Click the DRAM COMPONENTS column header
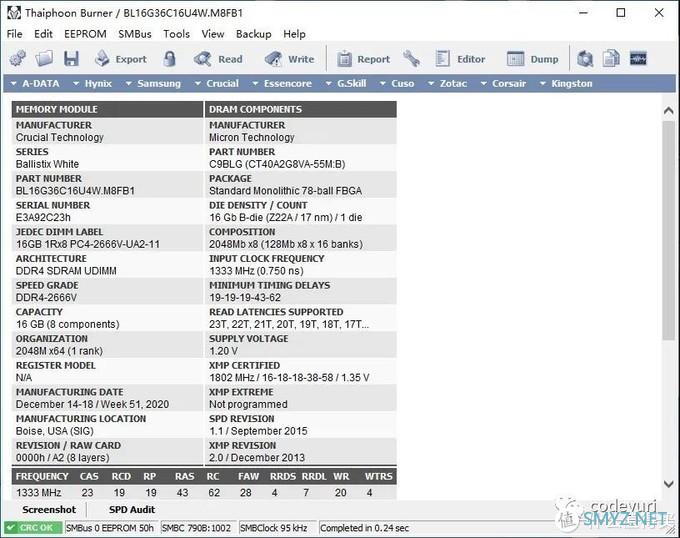This screenshot has height=538, width=680. point(301,109)
